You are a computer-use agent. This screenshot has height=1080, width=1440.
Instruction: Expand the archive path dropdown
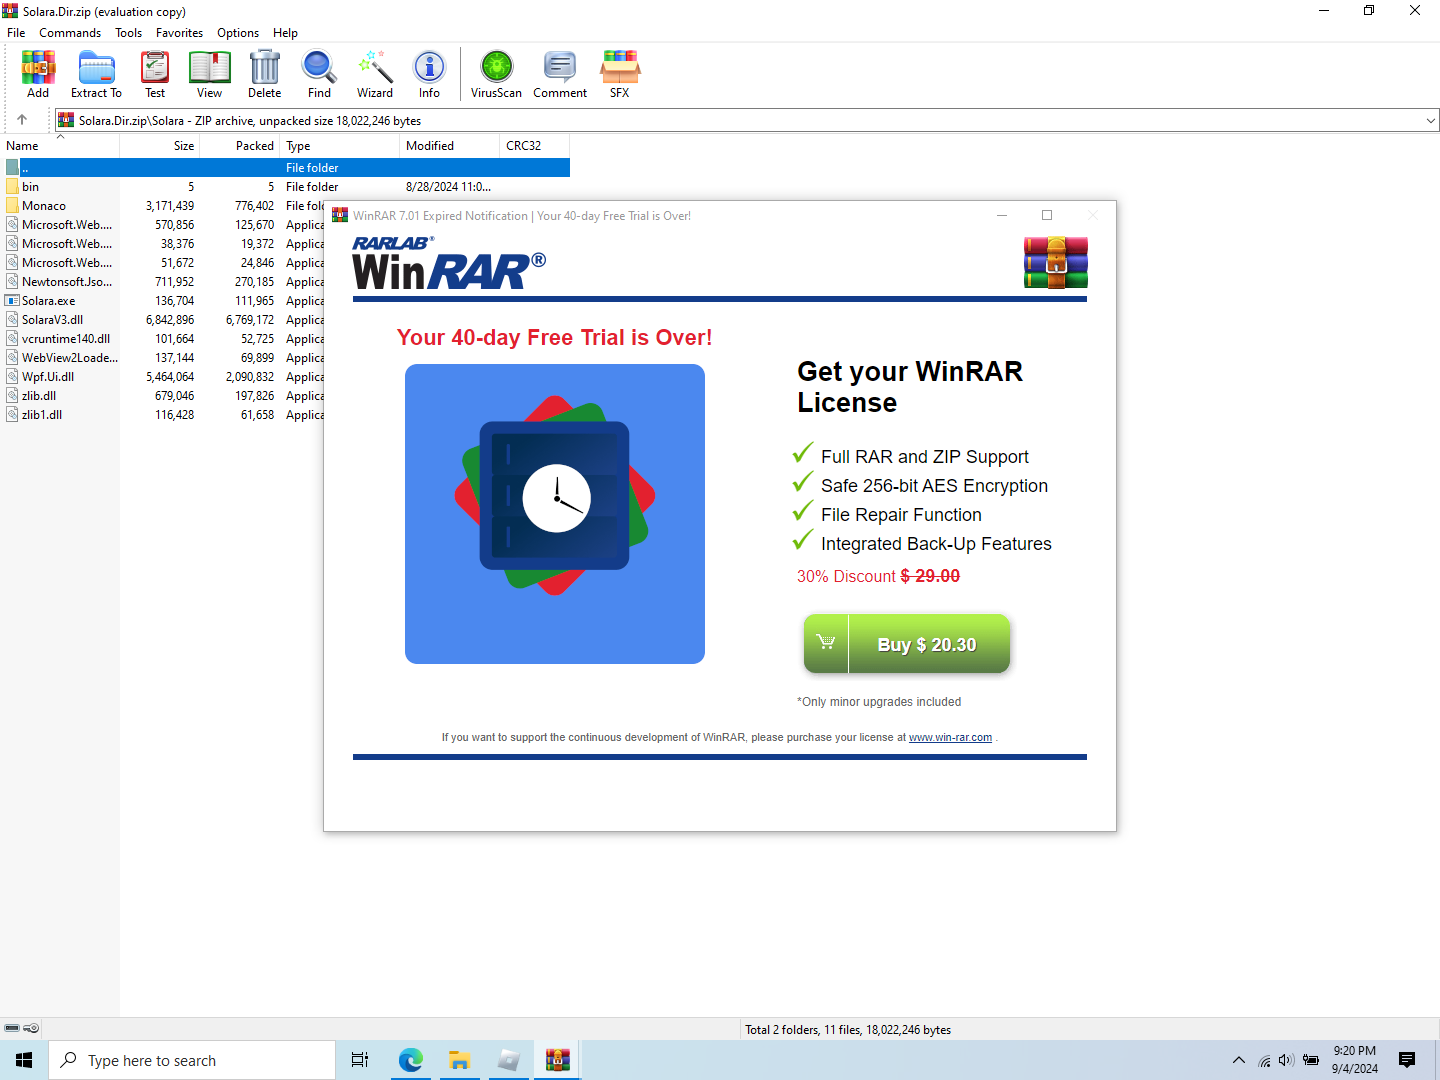(x=1430, y=120)
